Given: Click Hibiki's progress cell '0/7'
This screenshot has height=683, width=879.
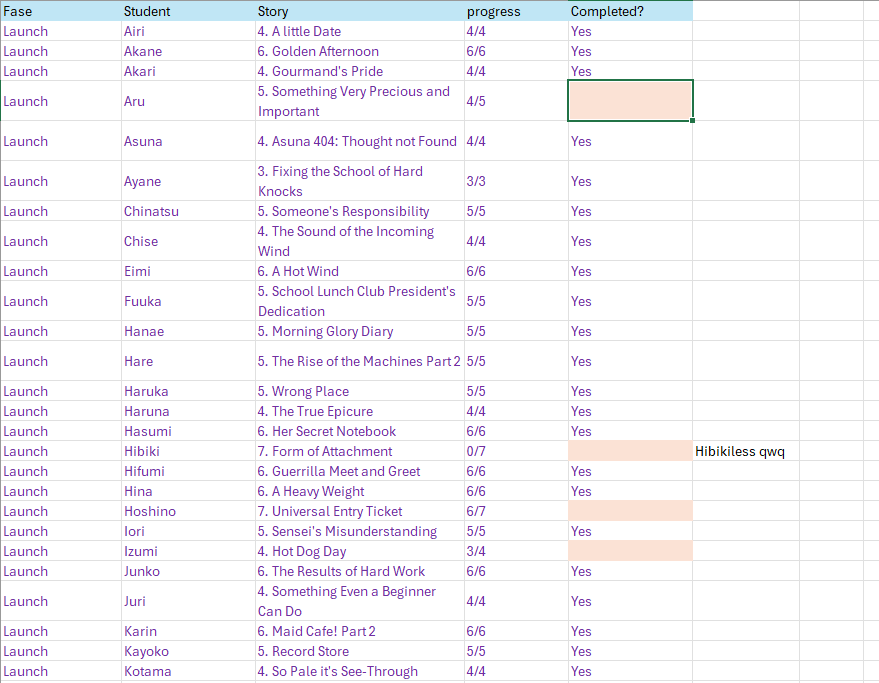Looking at the screenshot, I should click(516, 451).
